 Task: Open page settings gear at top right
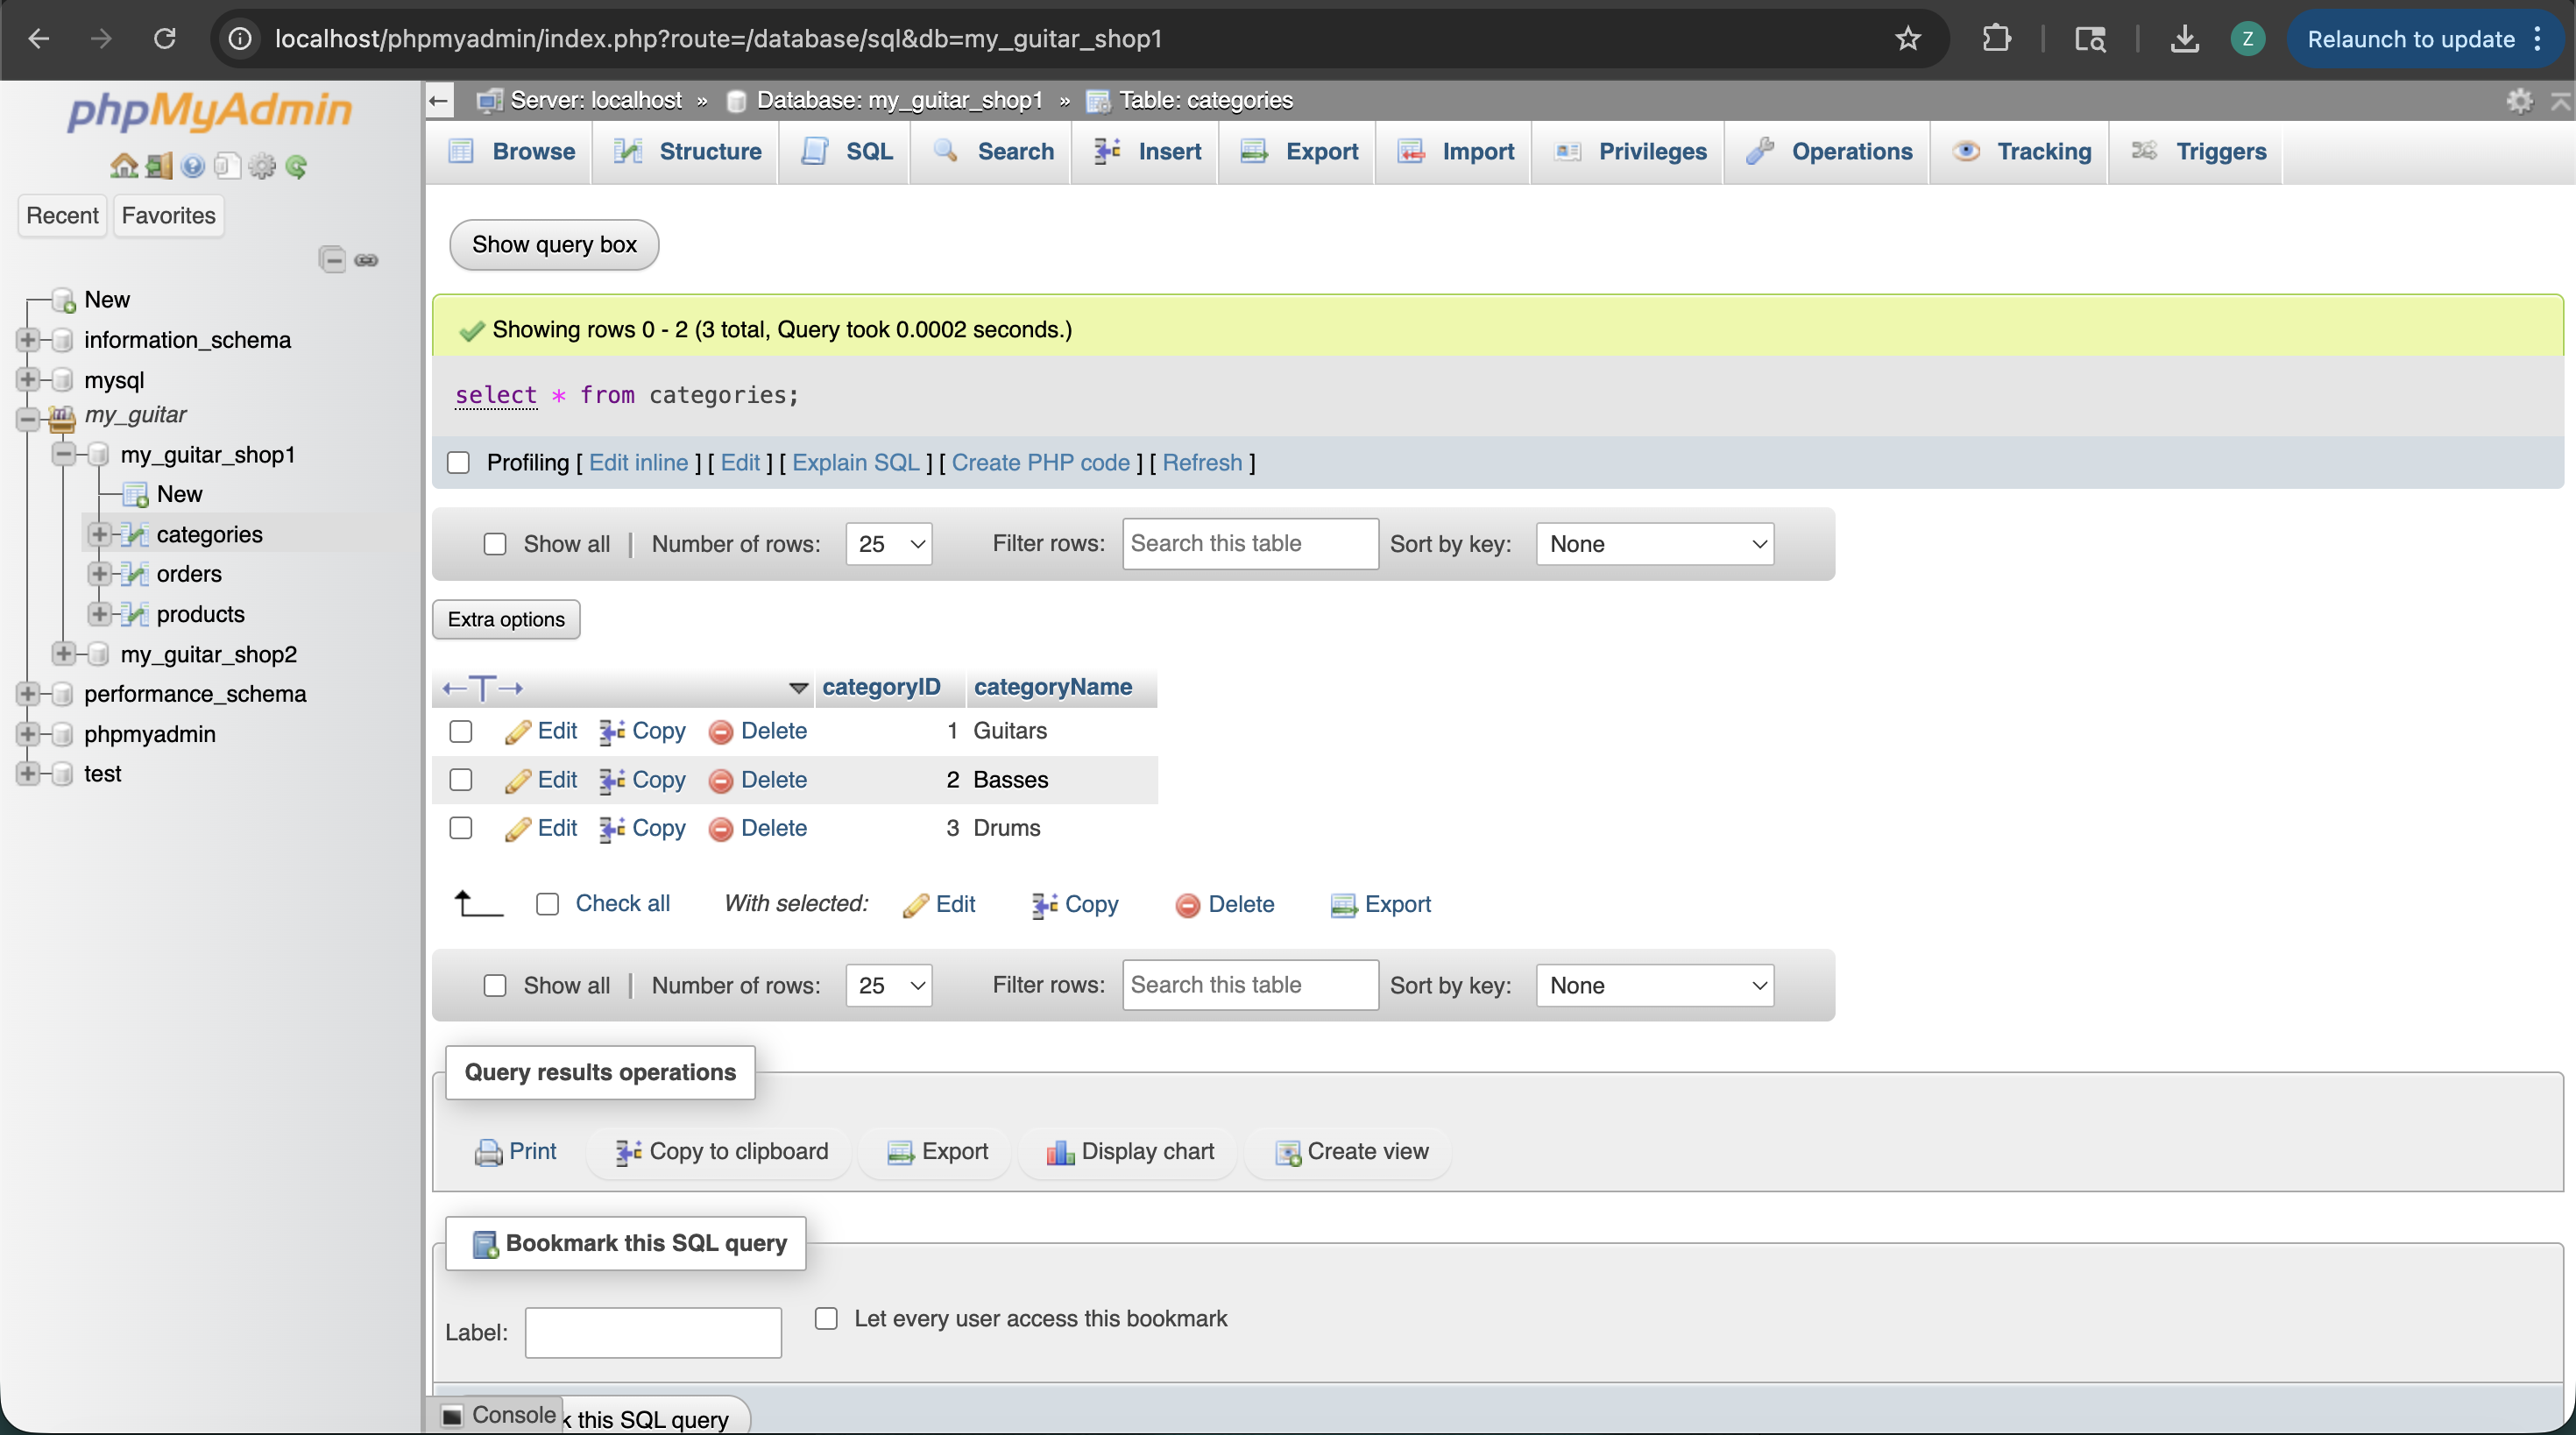click(2520, 100)
